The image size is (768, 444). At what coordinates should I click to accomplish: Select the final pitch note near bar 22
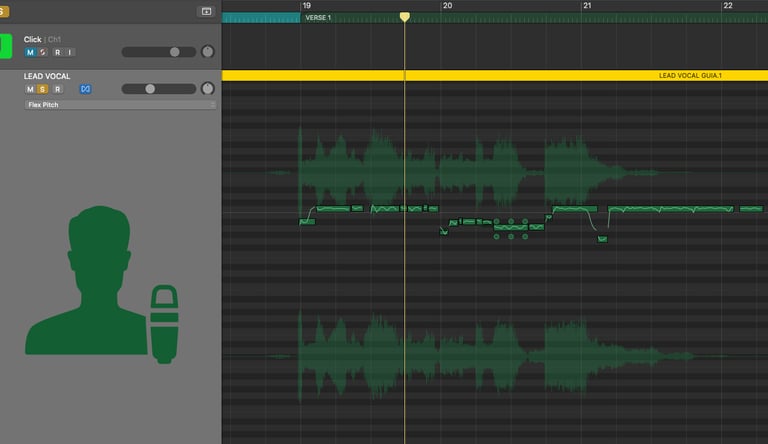click(x=751, y=209)
